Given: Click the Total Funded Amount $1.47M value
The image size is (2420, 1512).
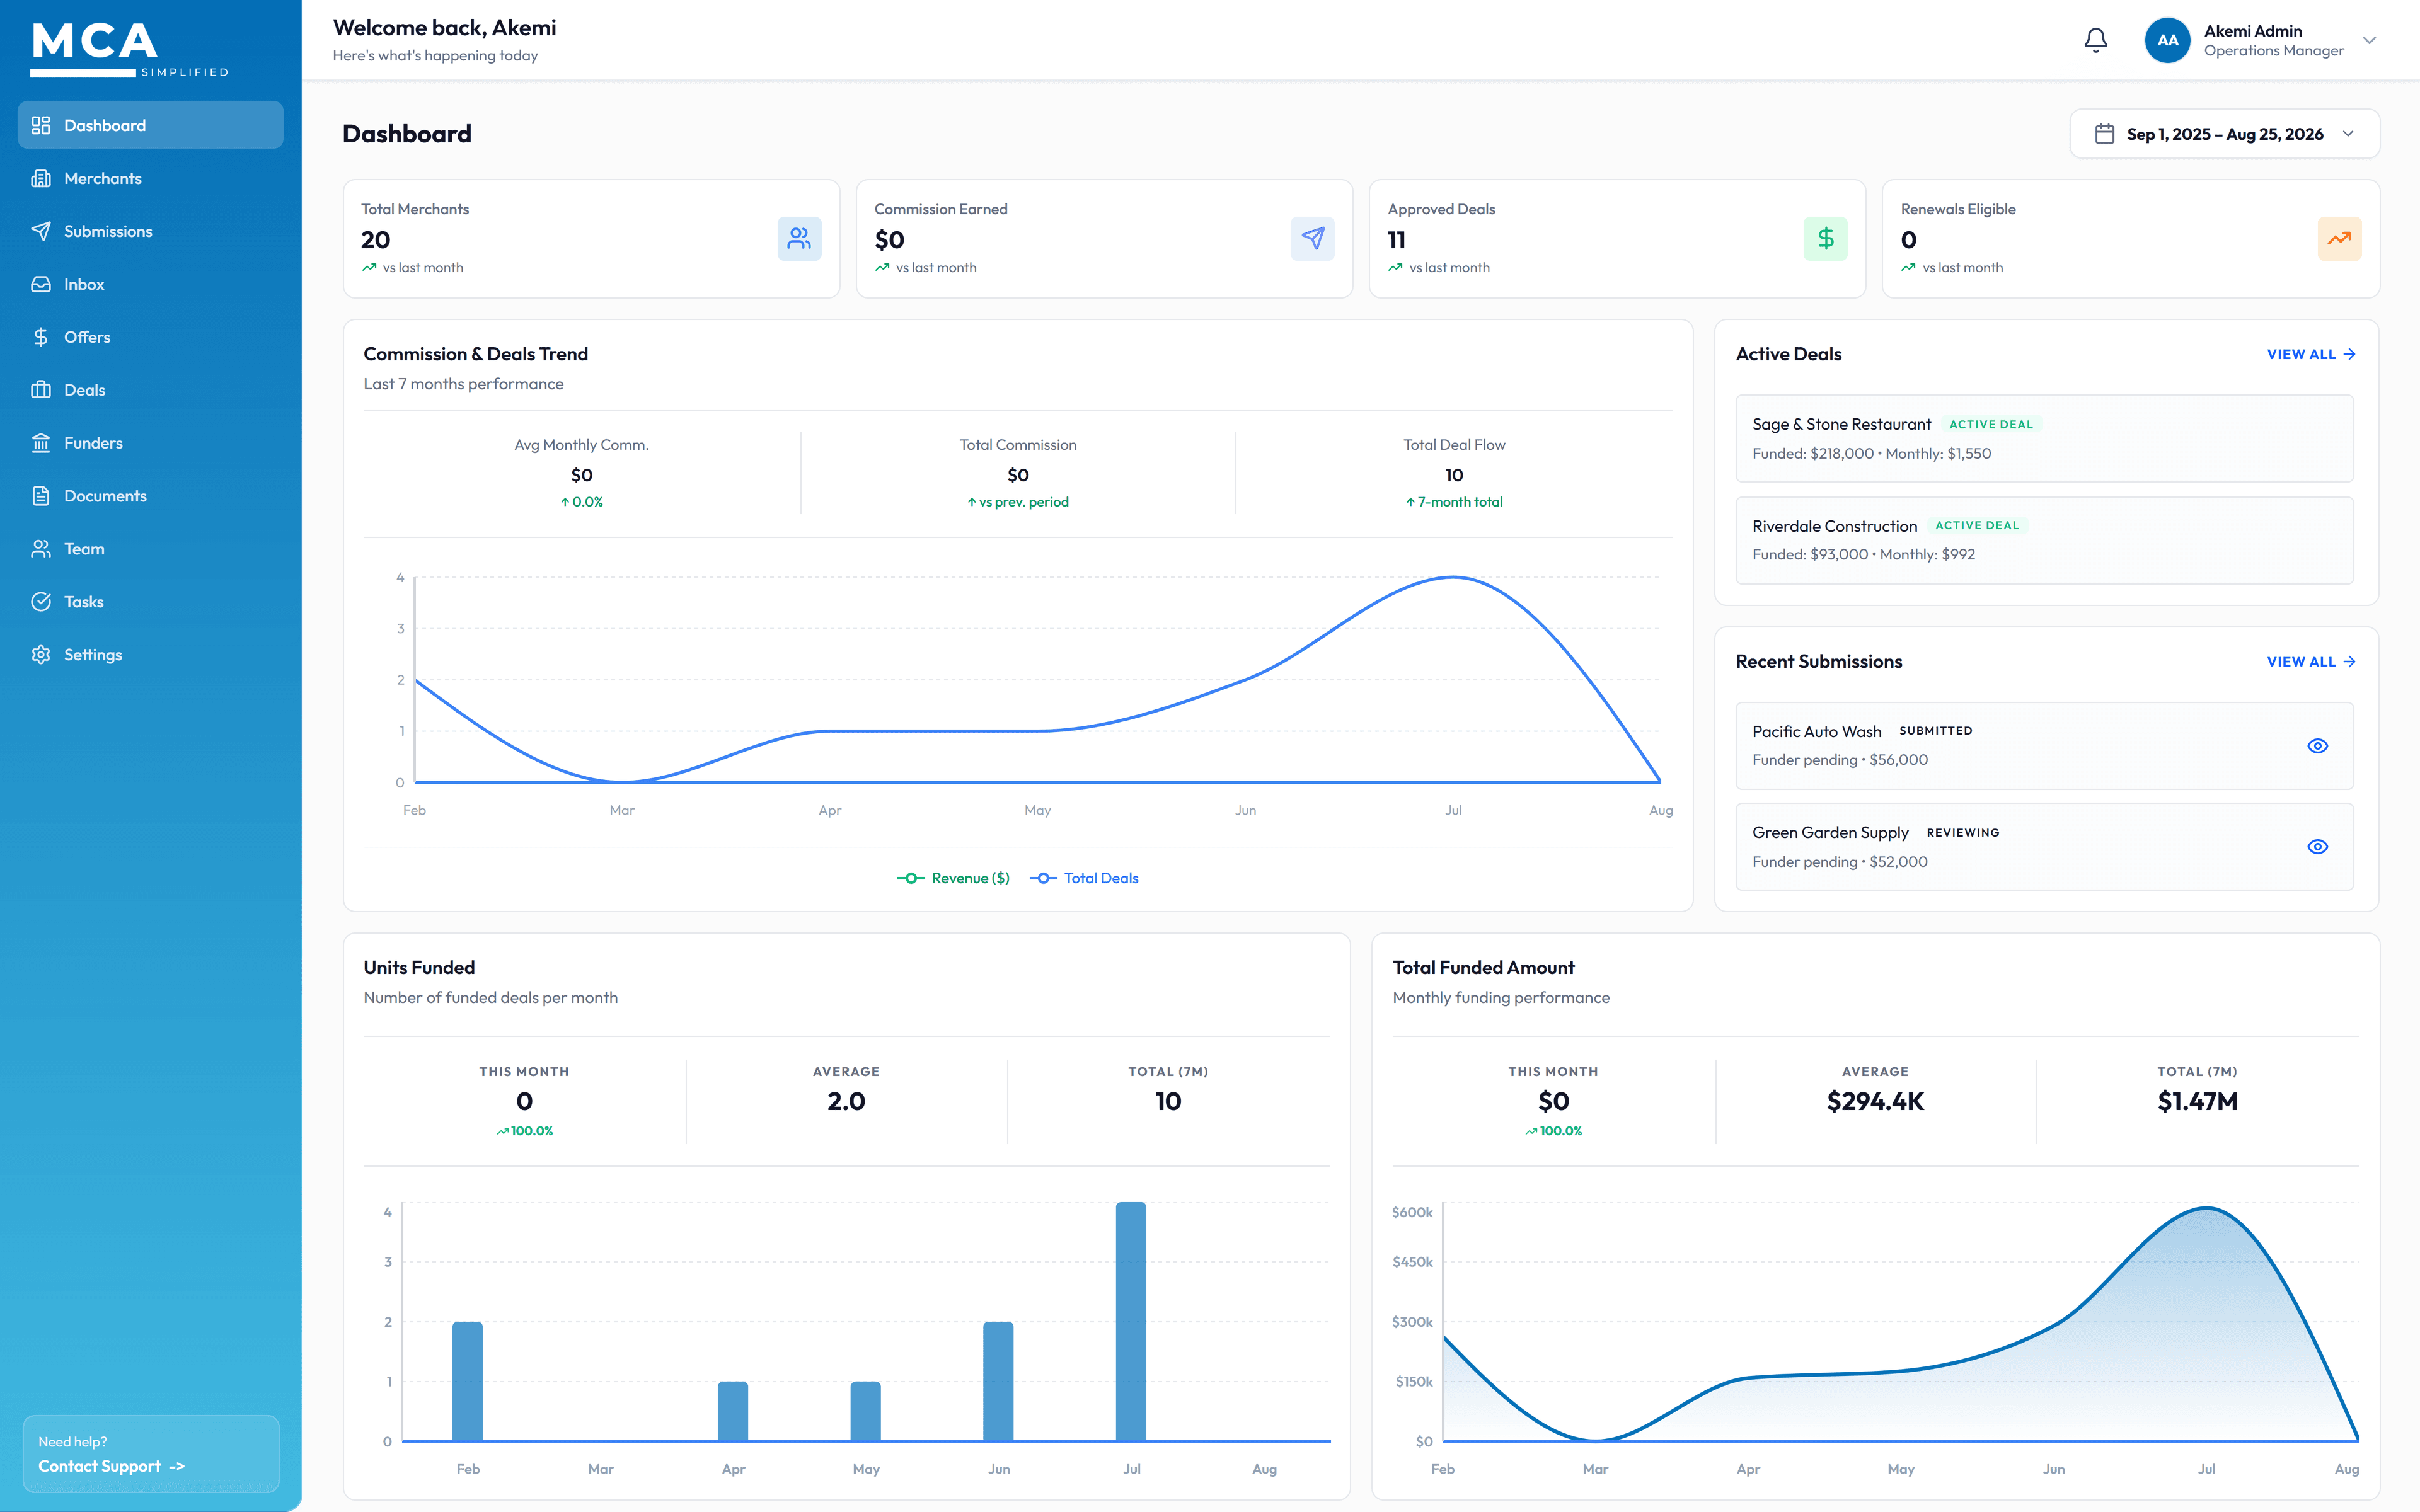Looking at the screenshot, I should pyautogui.click(x=2197, y=1101).
